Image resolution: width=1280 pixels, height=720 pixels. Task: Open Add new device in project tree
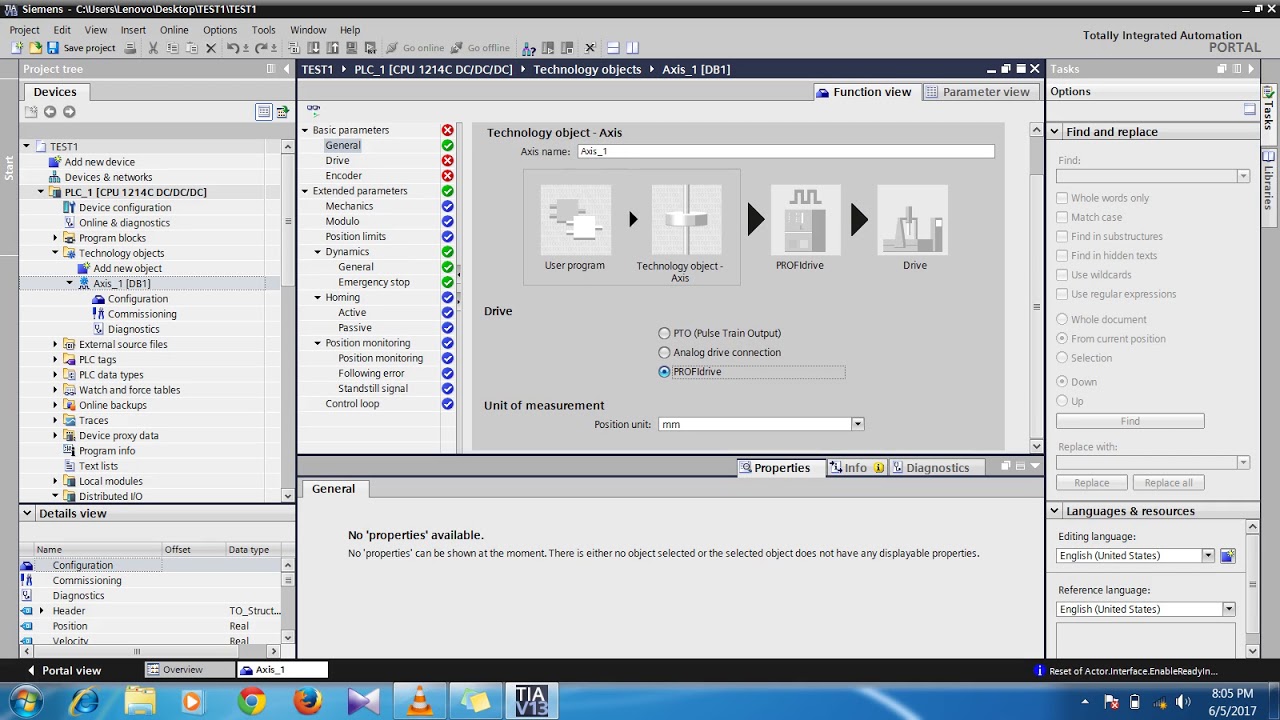click(x=100, y=162)
